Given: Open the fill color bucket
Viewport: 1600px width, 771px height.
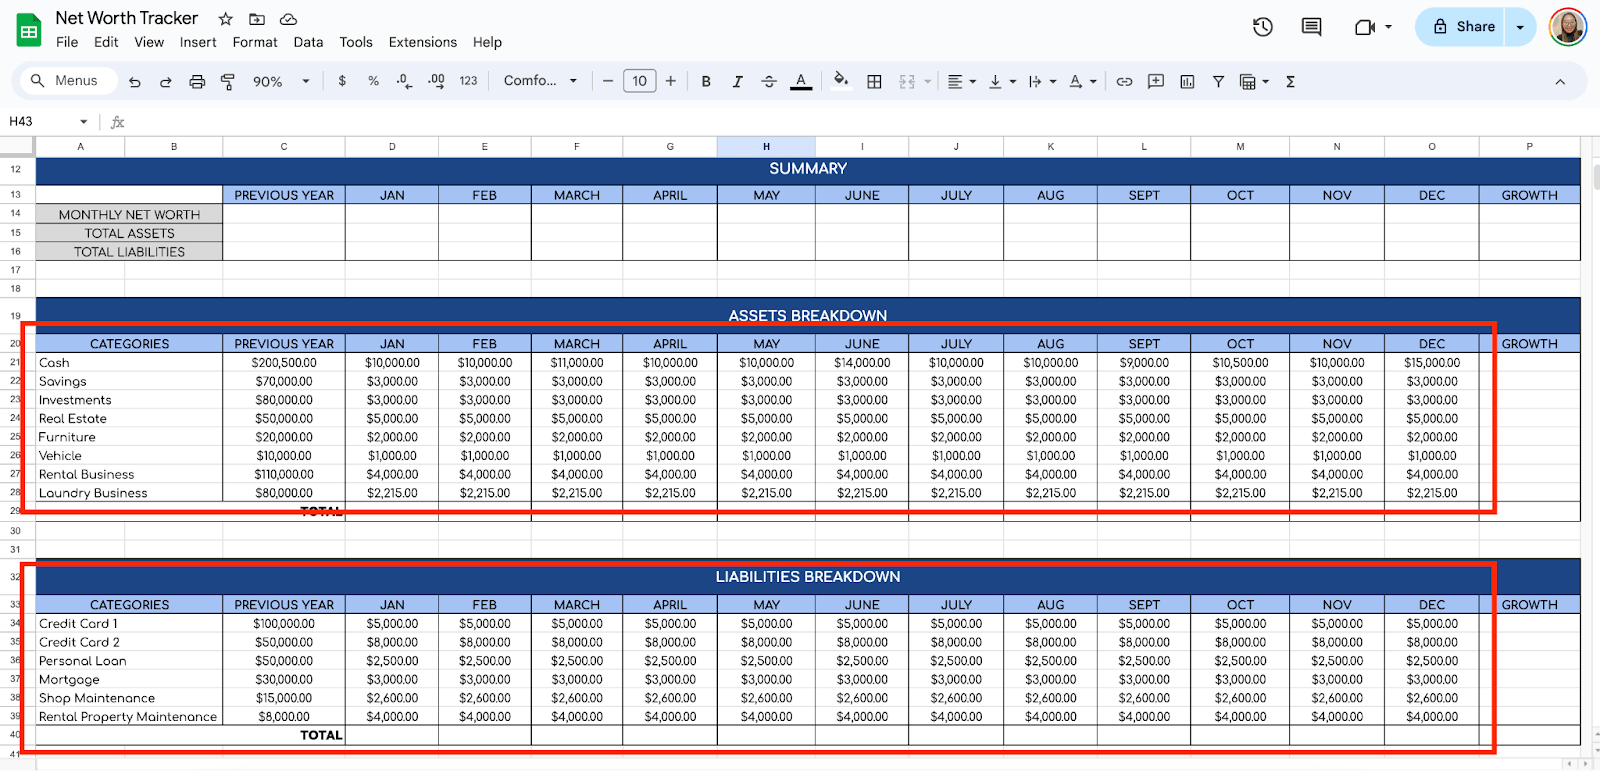Looking at the screenshot, I should (x=841, y=81).
